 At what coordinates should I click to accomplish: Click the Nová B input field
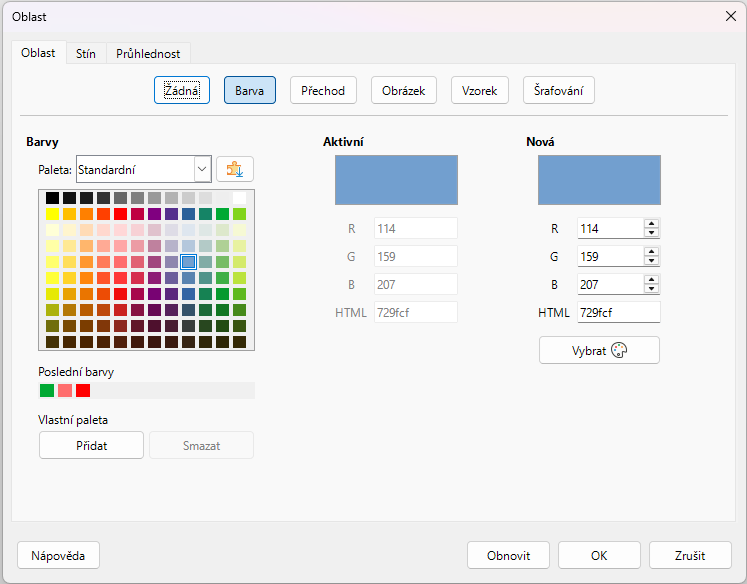pos(611,285)
